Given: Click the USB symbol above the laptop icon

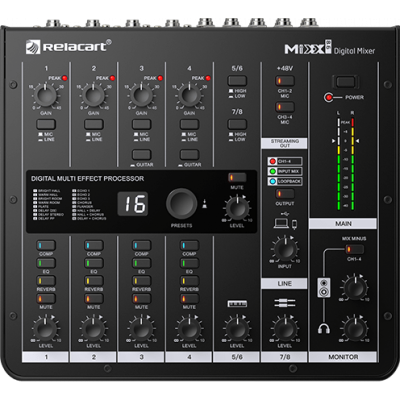Looking at the screenshot, I should [x=285, y=214].
